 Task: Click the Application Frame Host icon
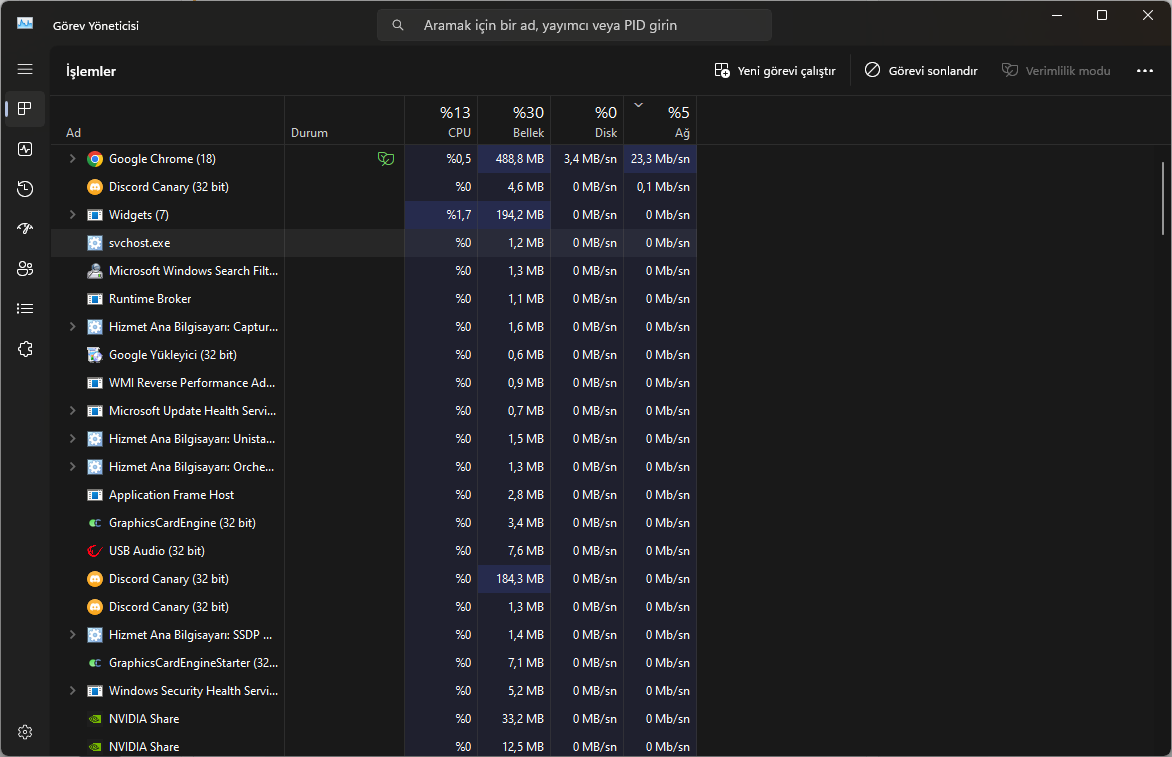(95, 495)
